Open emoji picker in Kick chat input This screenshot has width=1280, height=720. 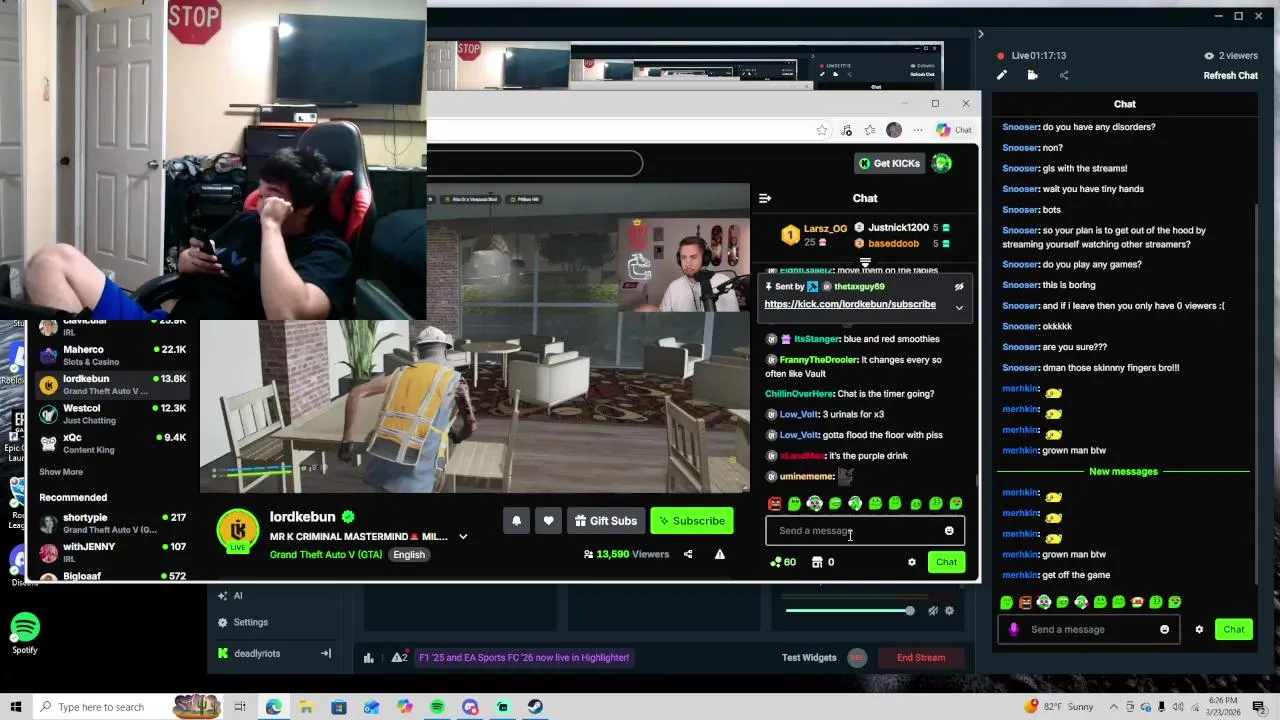coord(949,531)
